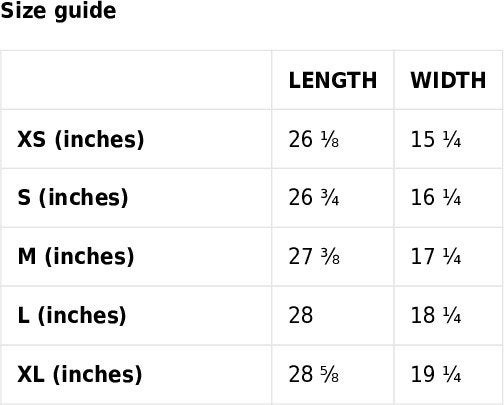Image resolution: width=504 pixels, height=405 pixels.
Task: Select the M length value 27 ⅜
Action: point(314,256)
